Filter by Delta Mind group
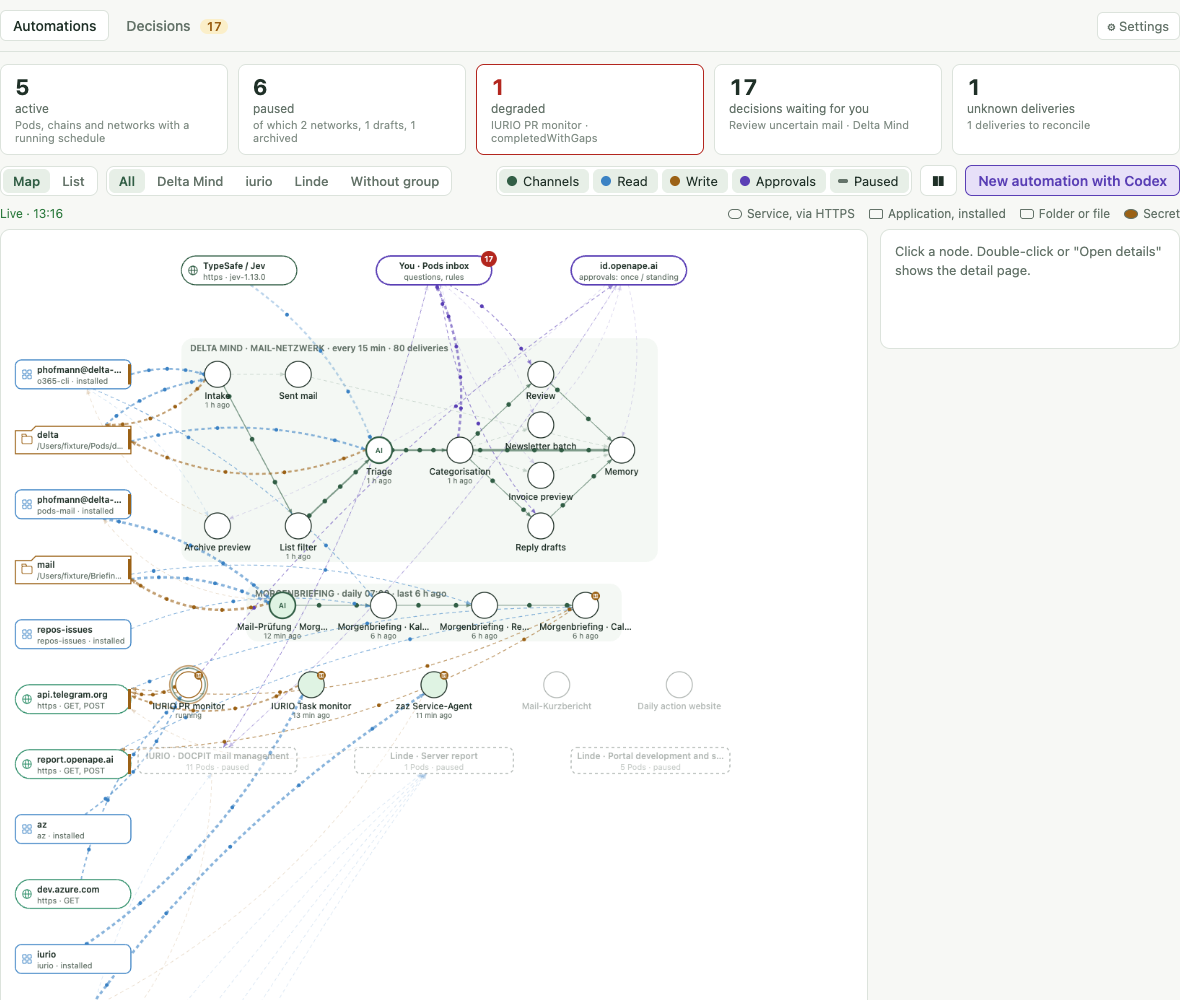The width and height of the screenshot is (1180, 1000). coord(190,181)
